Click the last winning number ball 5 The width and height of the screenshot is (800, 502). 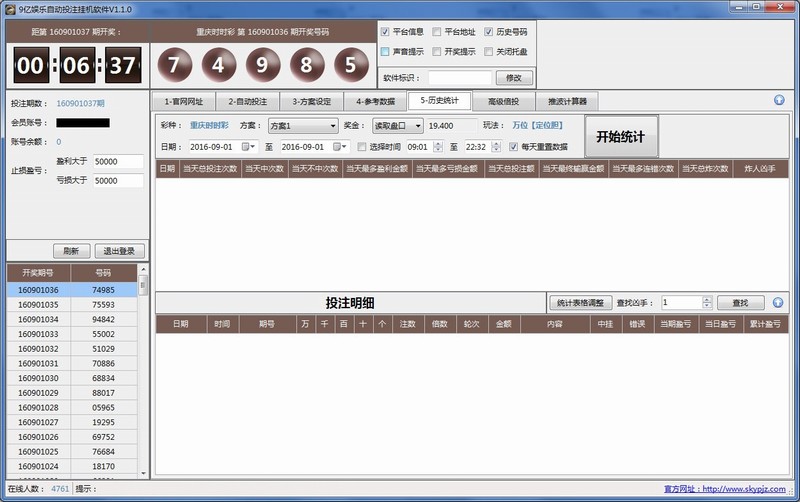coord(349,65)
